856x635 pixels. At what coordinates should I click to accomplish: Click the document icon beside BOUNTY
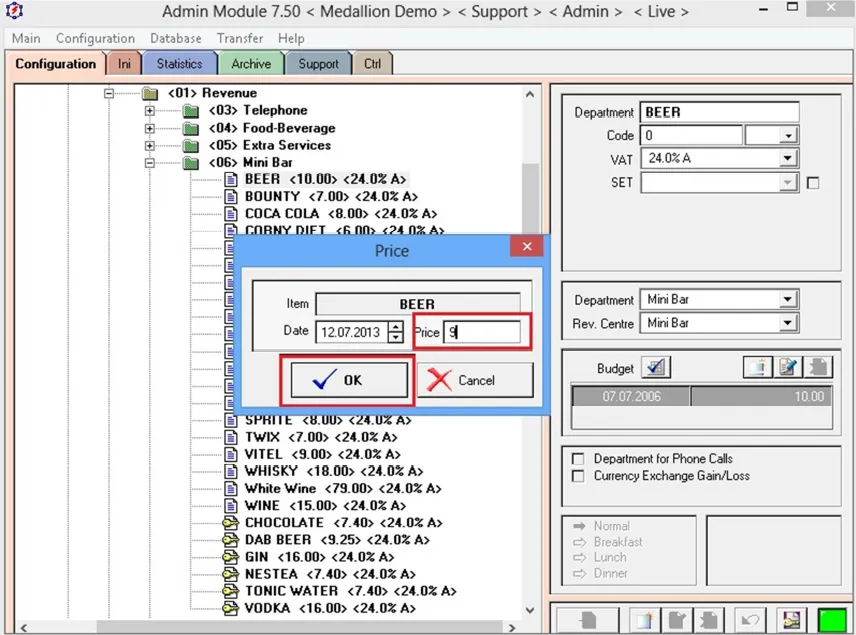231,197
